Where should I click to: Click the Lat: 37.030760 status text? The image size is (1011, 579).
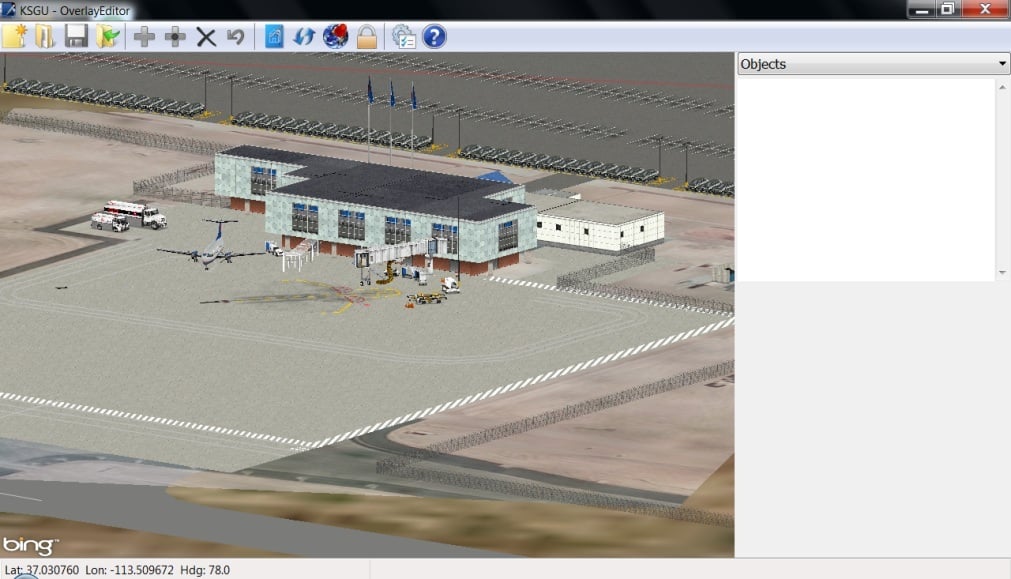click(42, 570)
